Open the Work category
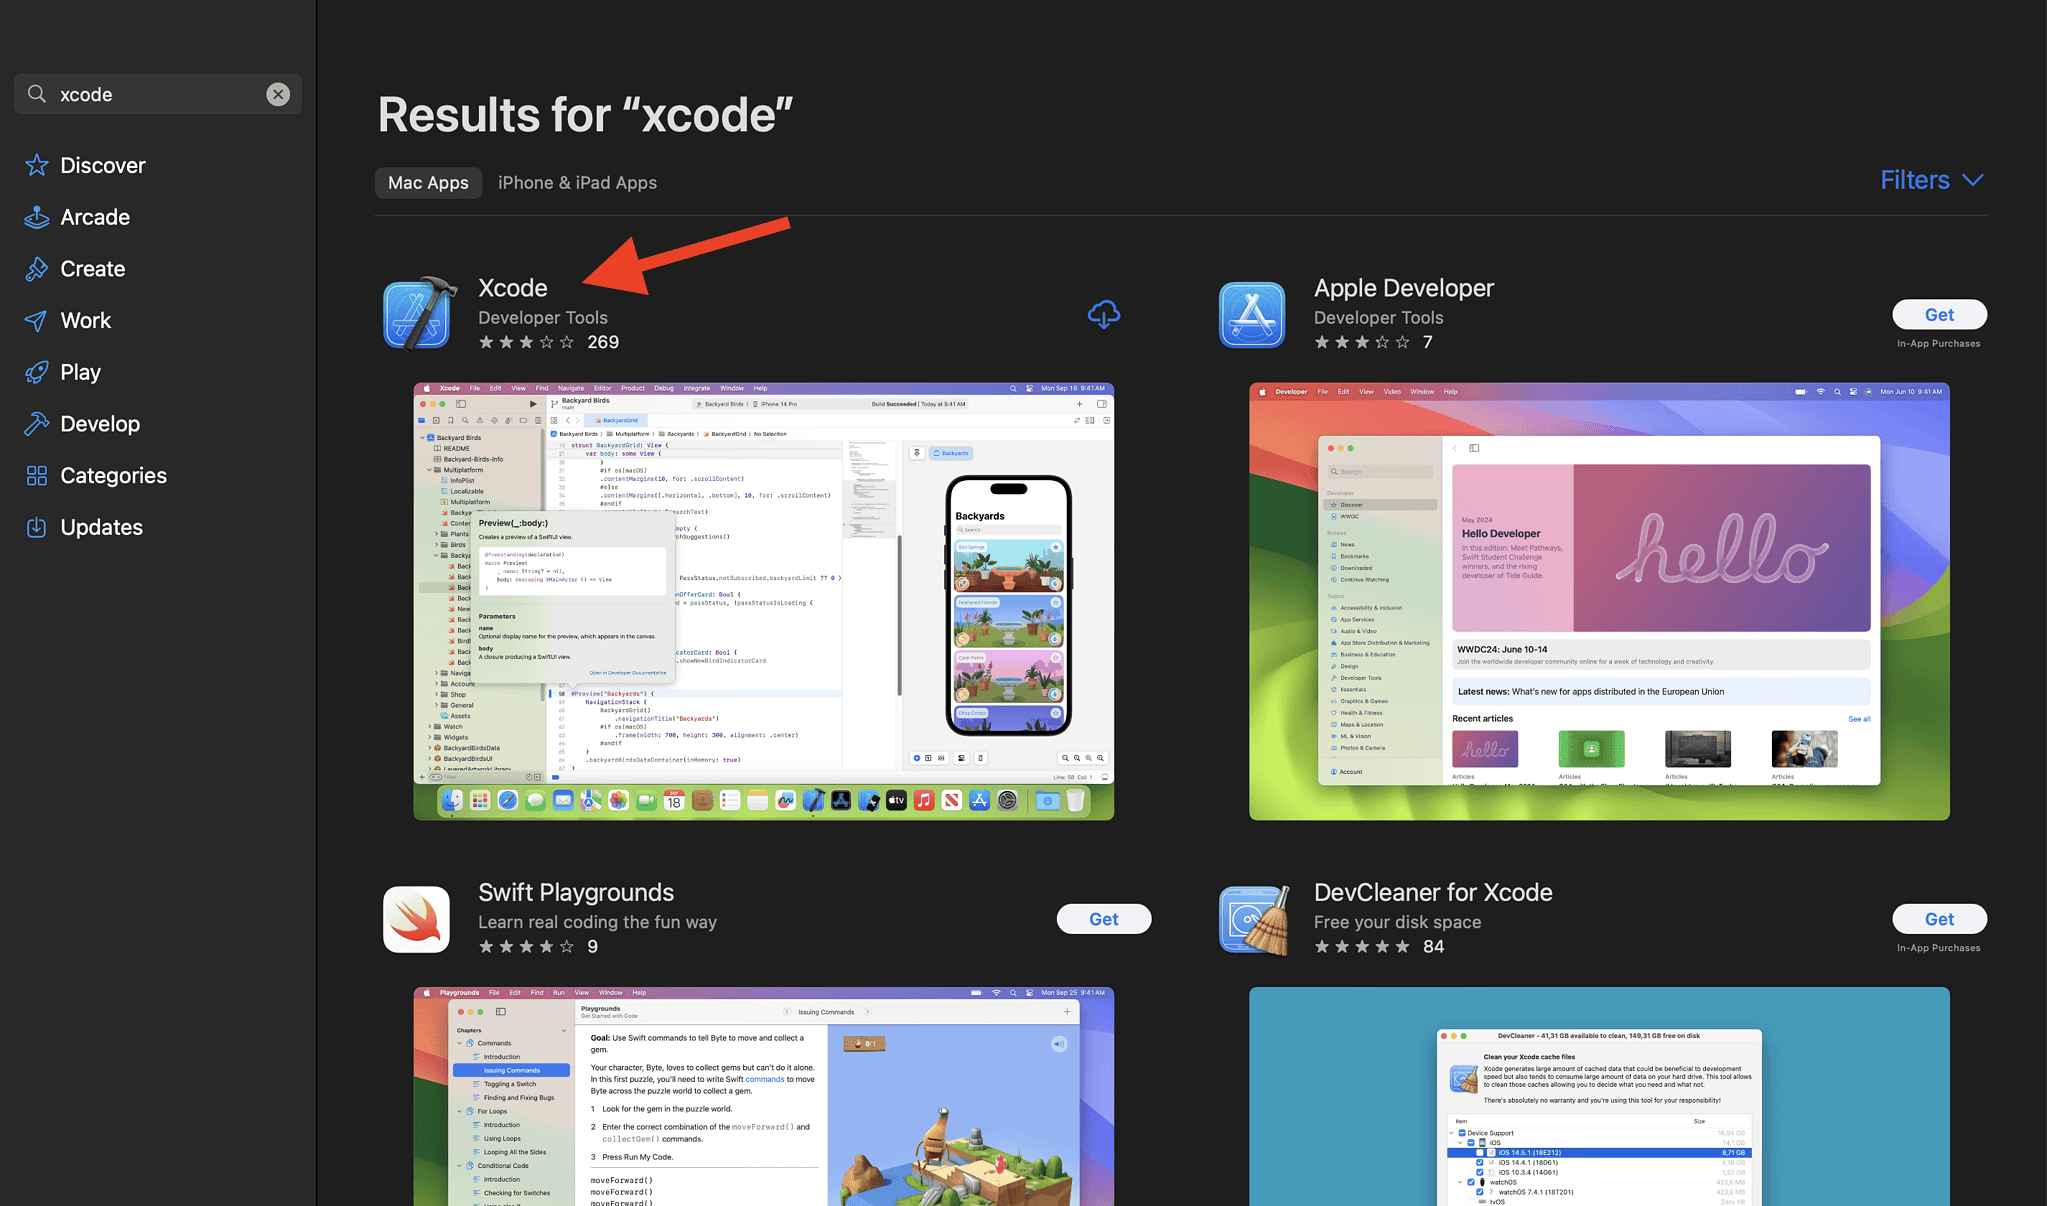 point(85,320)
